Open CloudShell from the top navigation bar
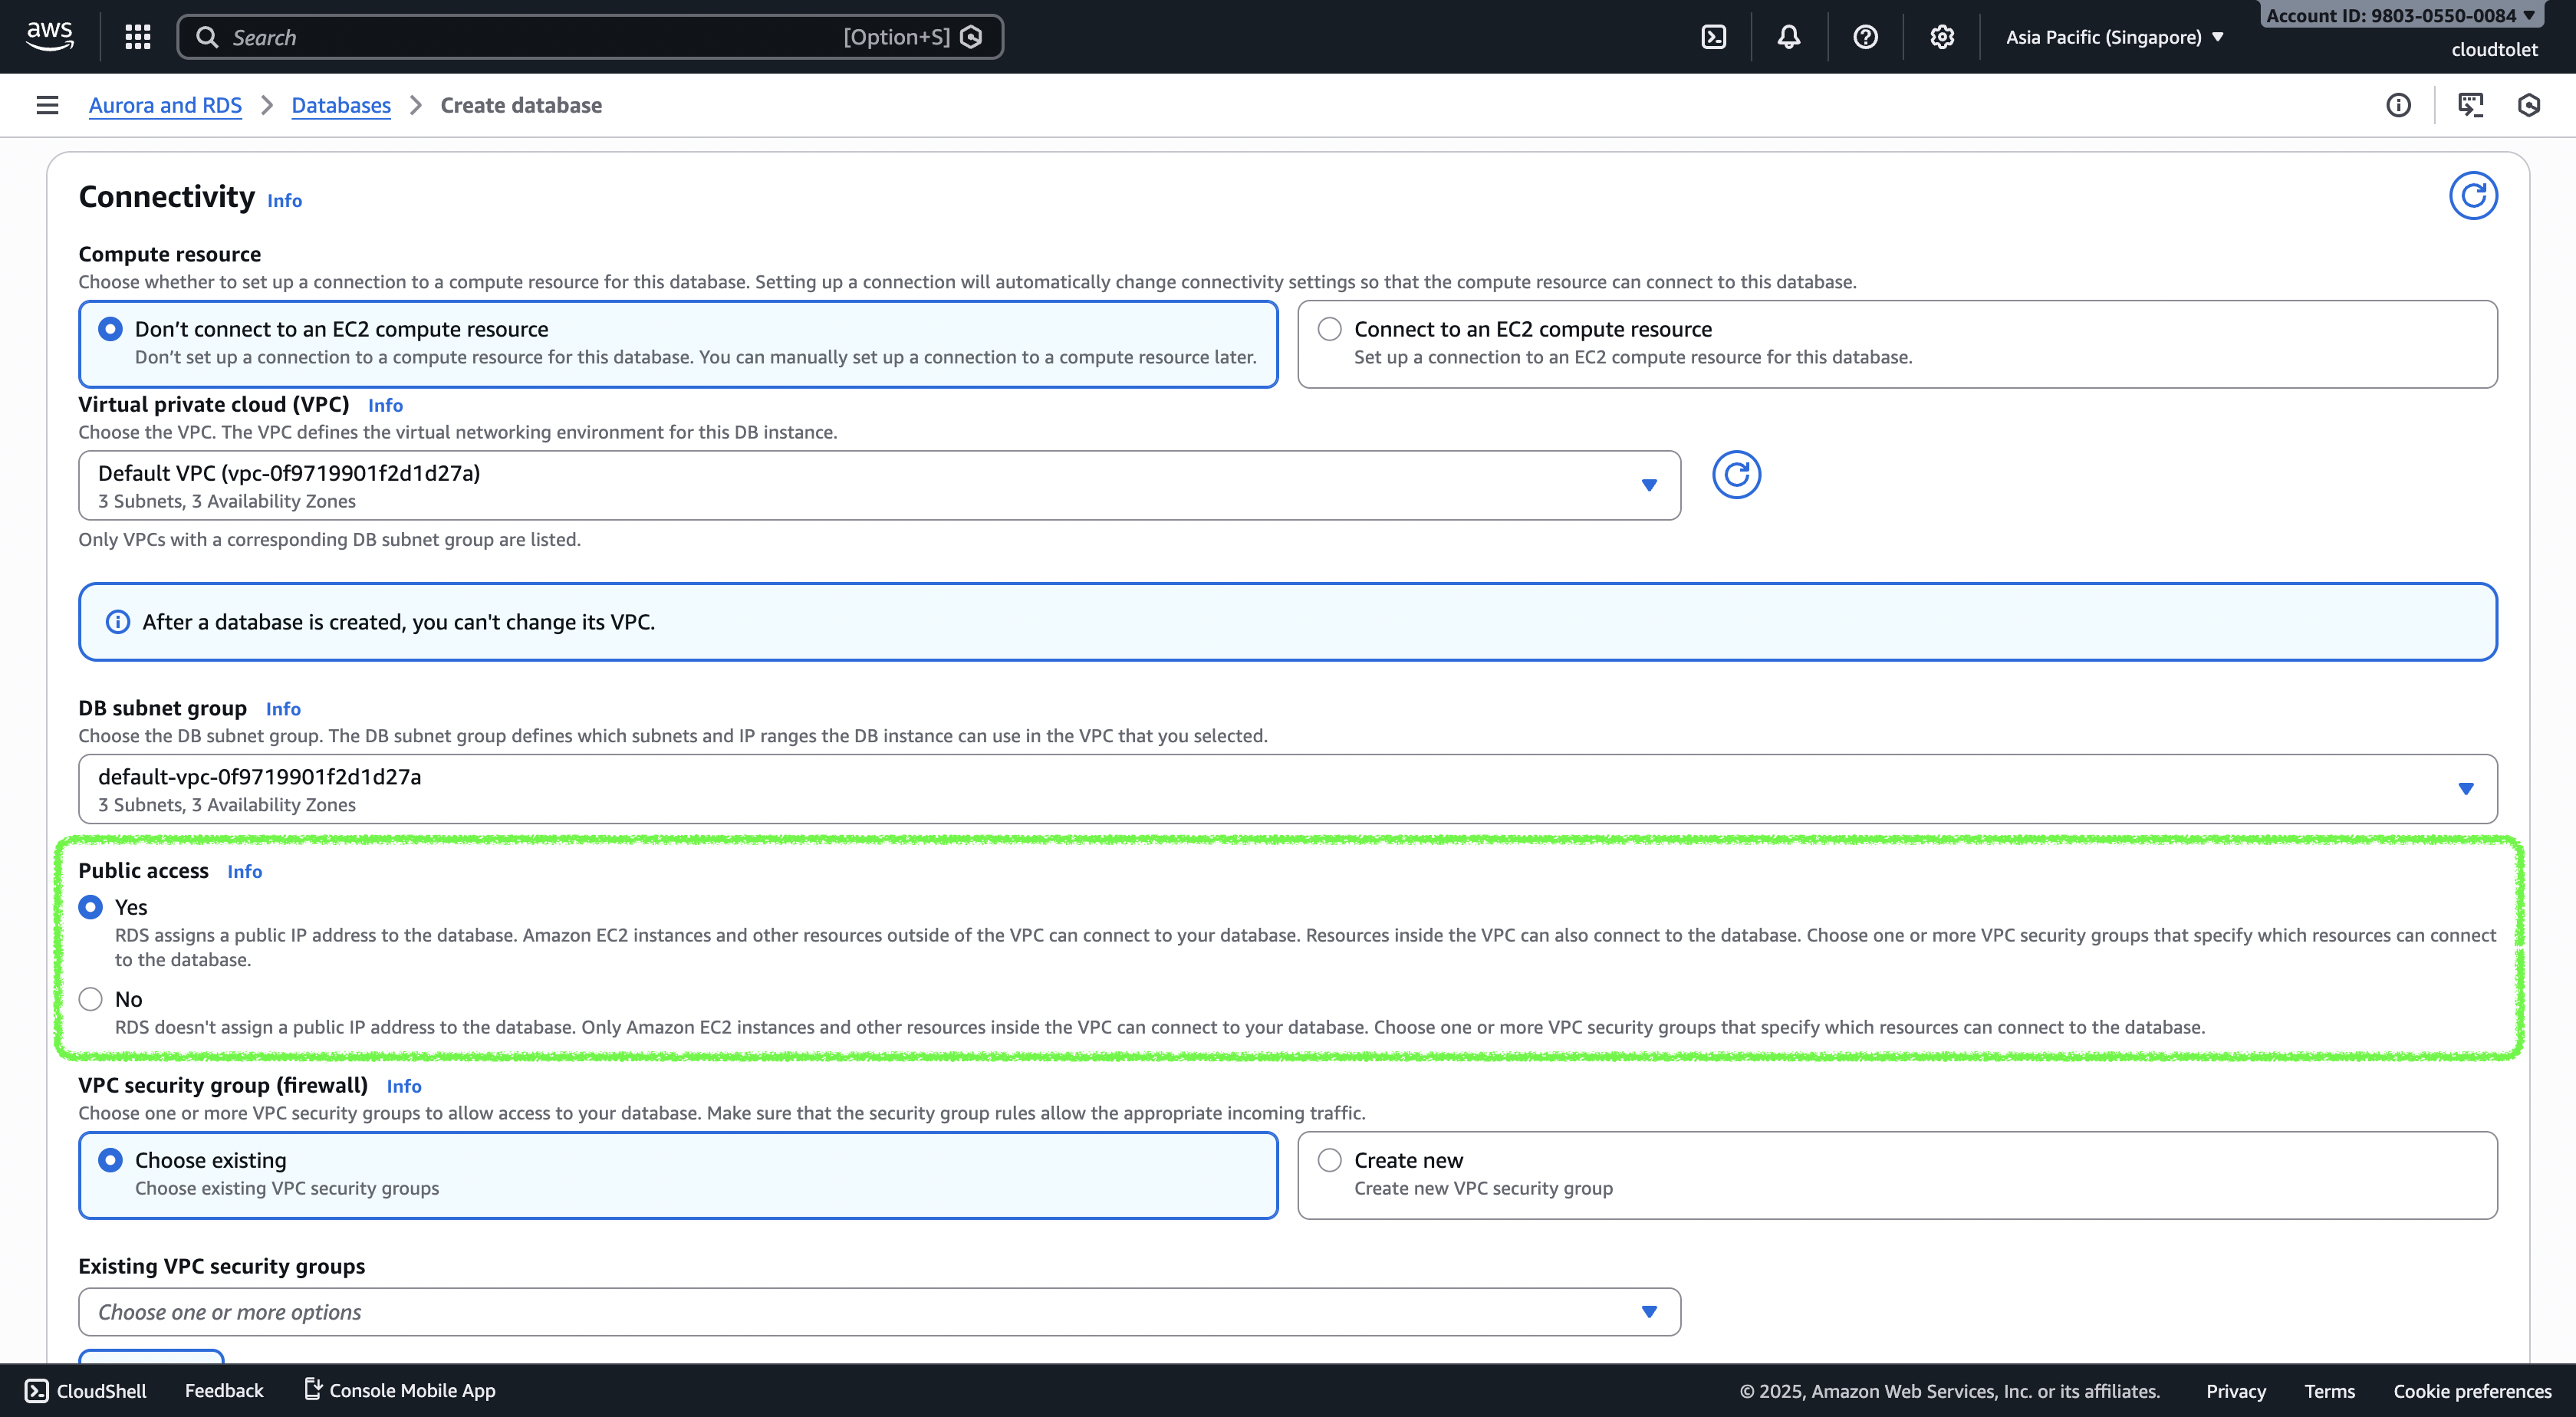Screen dimensions: 2576x1417 tap(1713, 37)
